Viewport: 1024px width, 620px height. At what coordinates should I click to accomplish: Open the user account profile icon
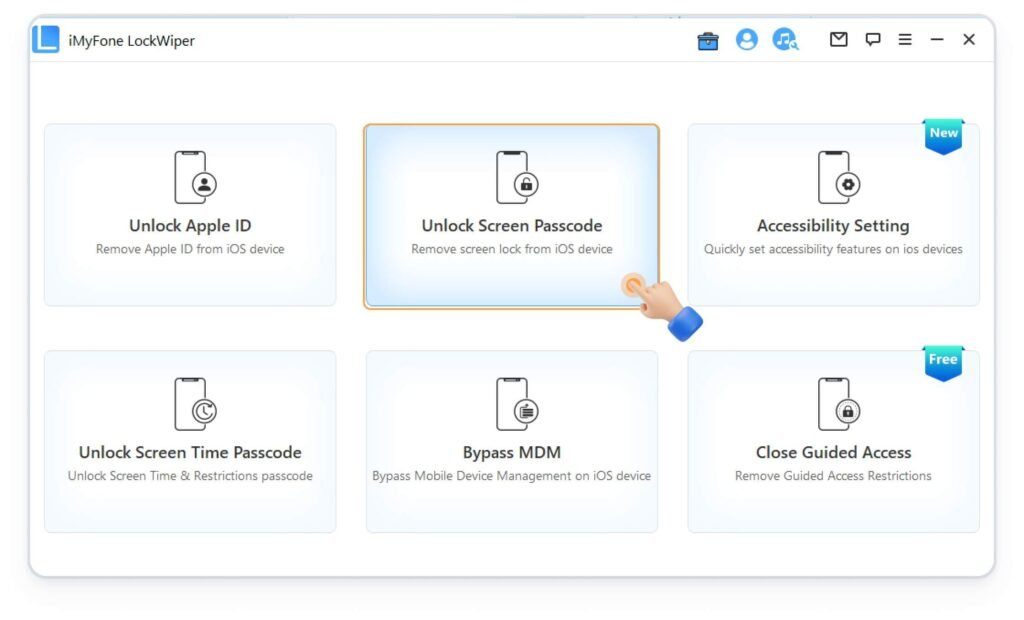746,40
